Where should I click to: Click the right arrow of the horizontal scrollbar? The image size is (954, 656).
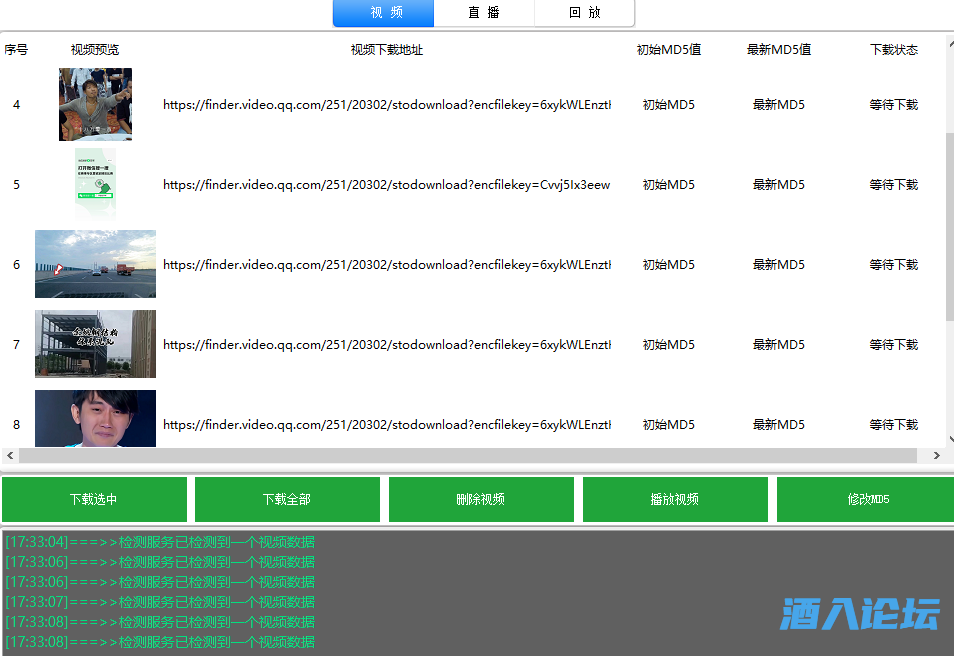point(937,455)
